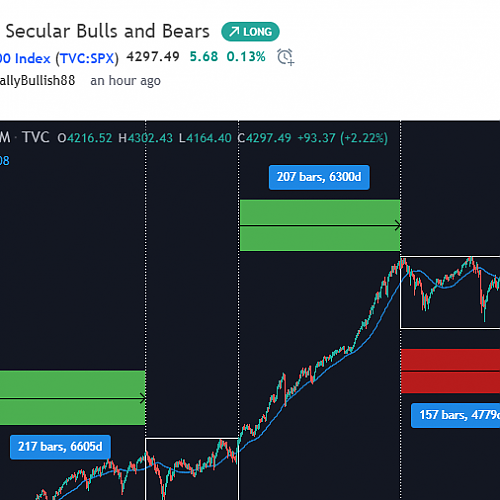
Task: Open the Index (TVC:SPX) symbol link
Action: tap(59, 58)
